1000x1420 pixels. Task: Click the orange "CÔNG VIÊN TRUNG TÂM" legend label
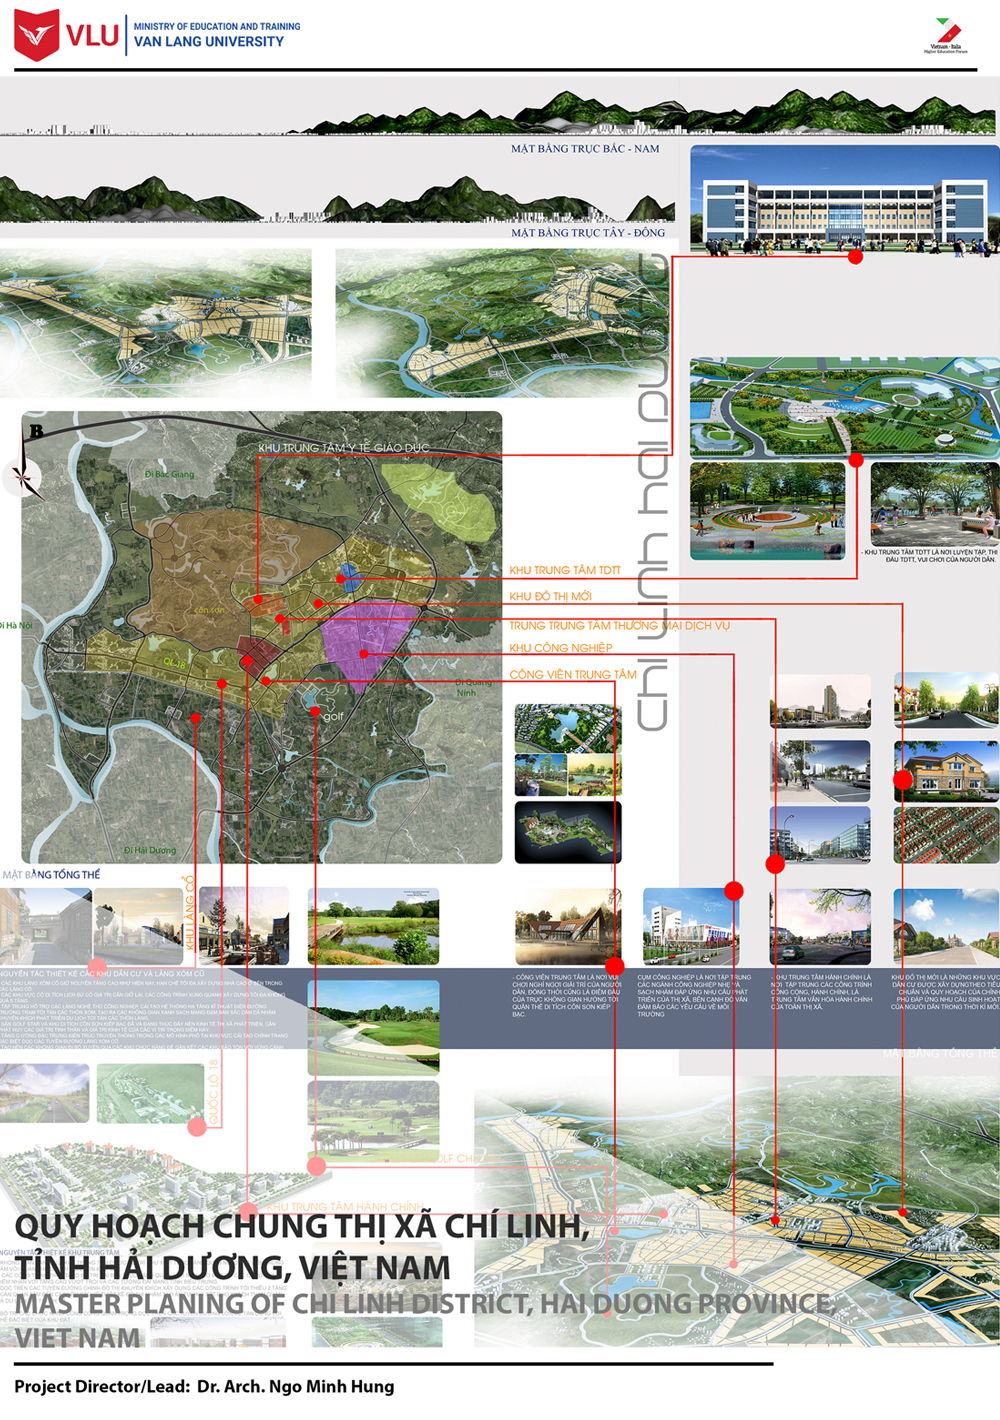573,675
